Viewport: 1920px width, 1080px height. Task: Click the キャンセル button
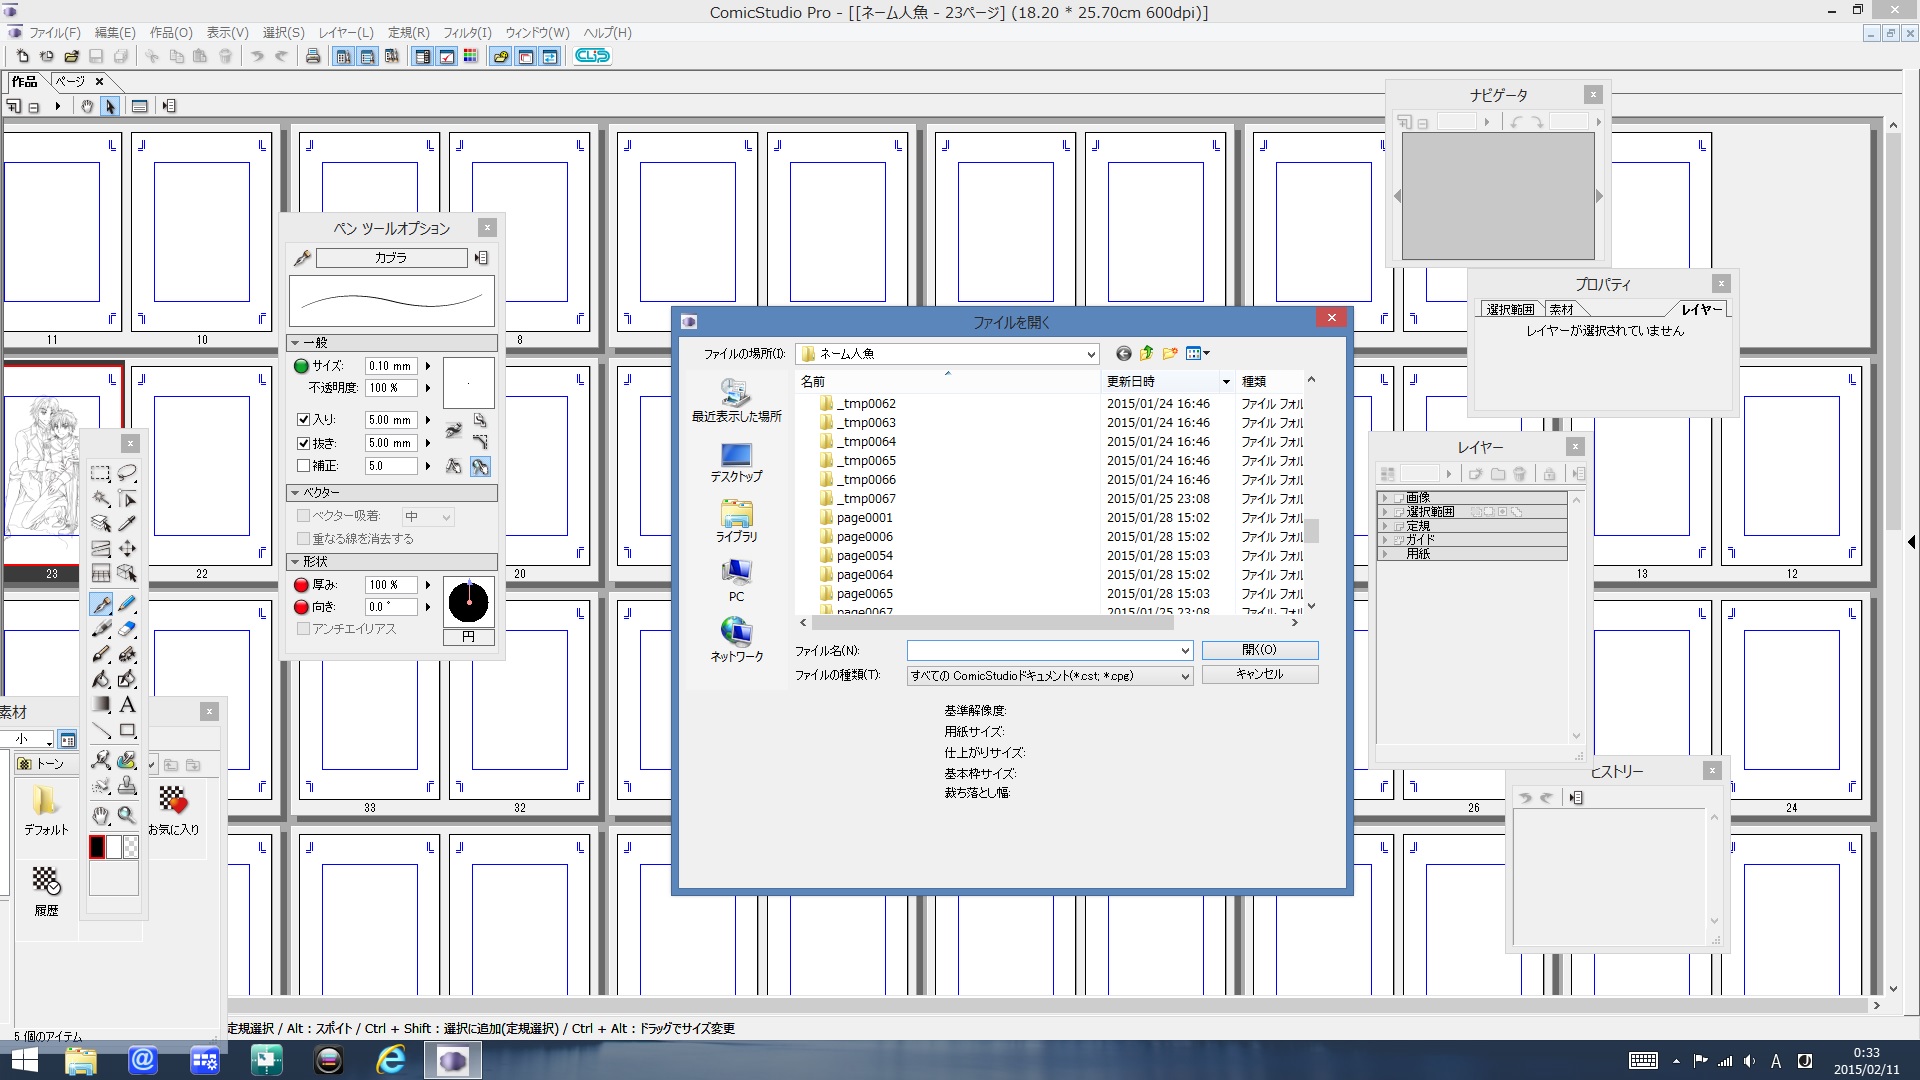[x=1259, y=674]
